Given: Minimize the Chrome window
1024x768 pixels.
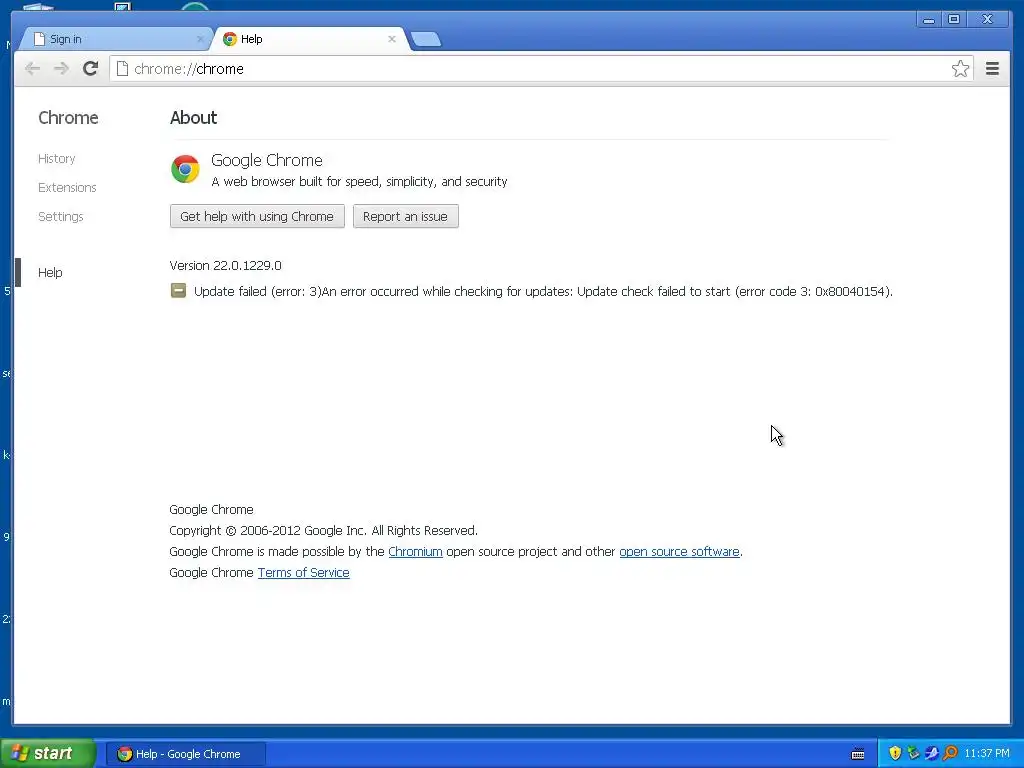Looking at the screenshot, I should 929,20.
